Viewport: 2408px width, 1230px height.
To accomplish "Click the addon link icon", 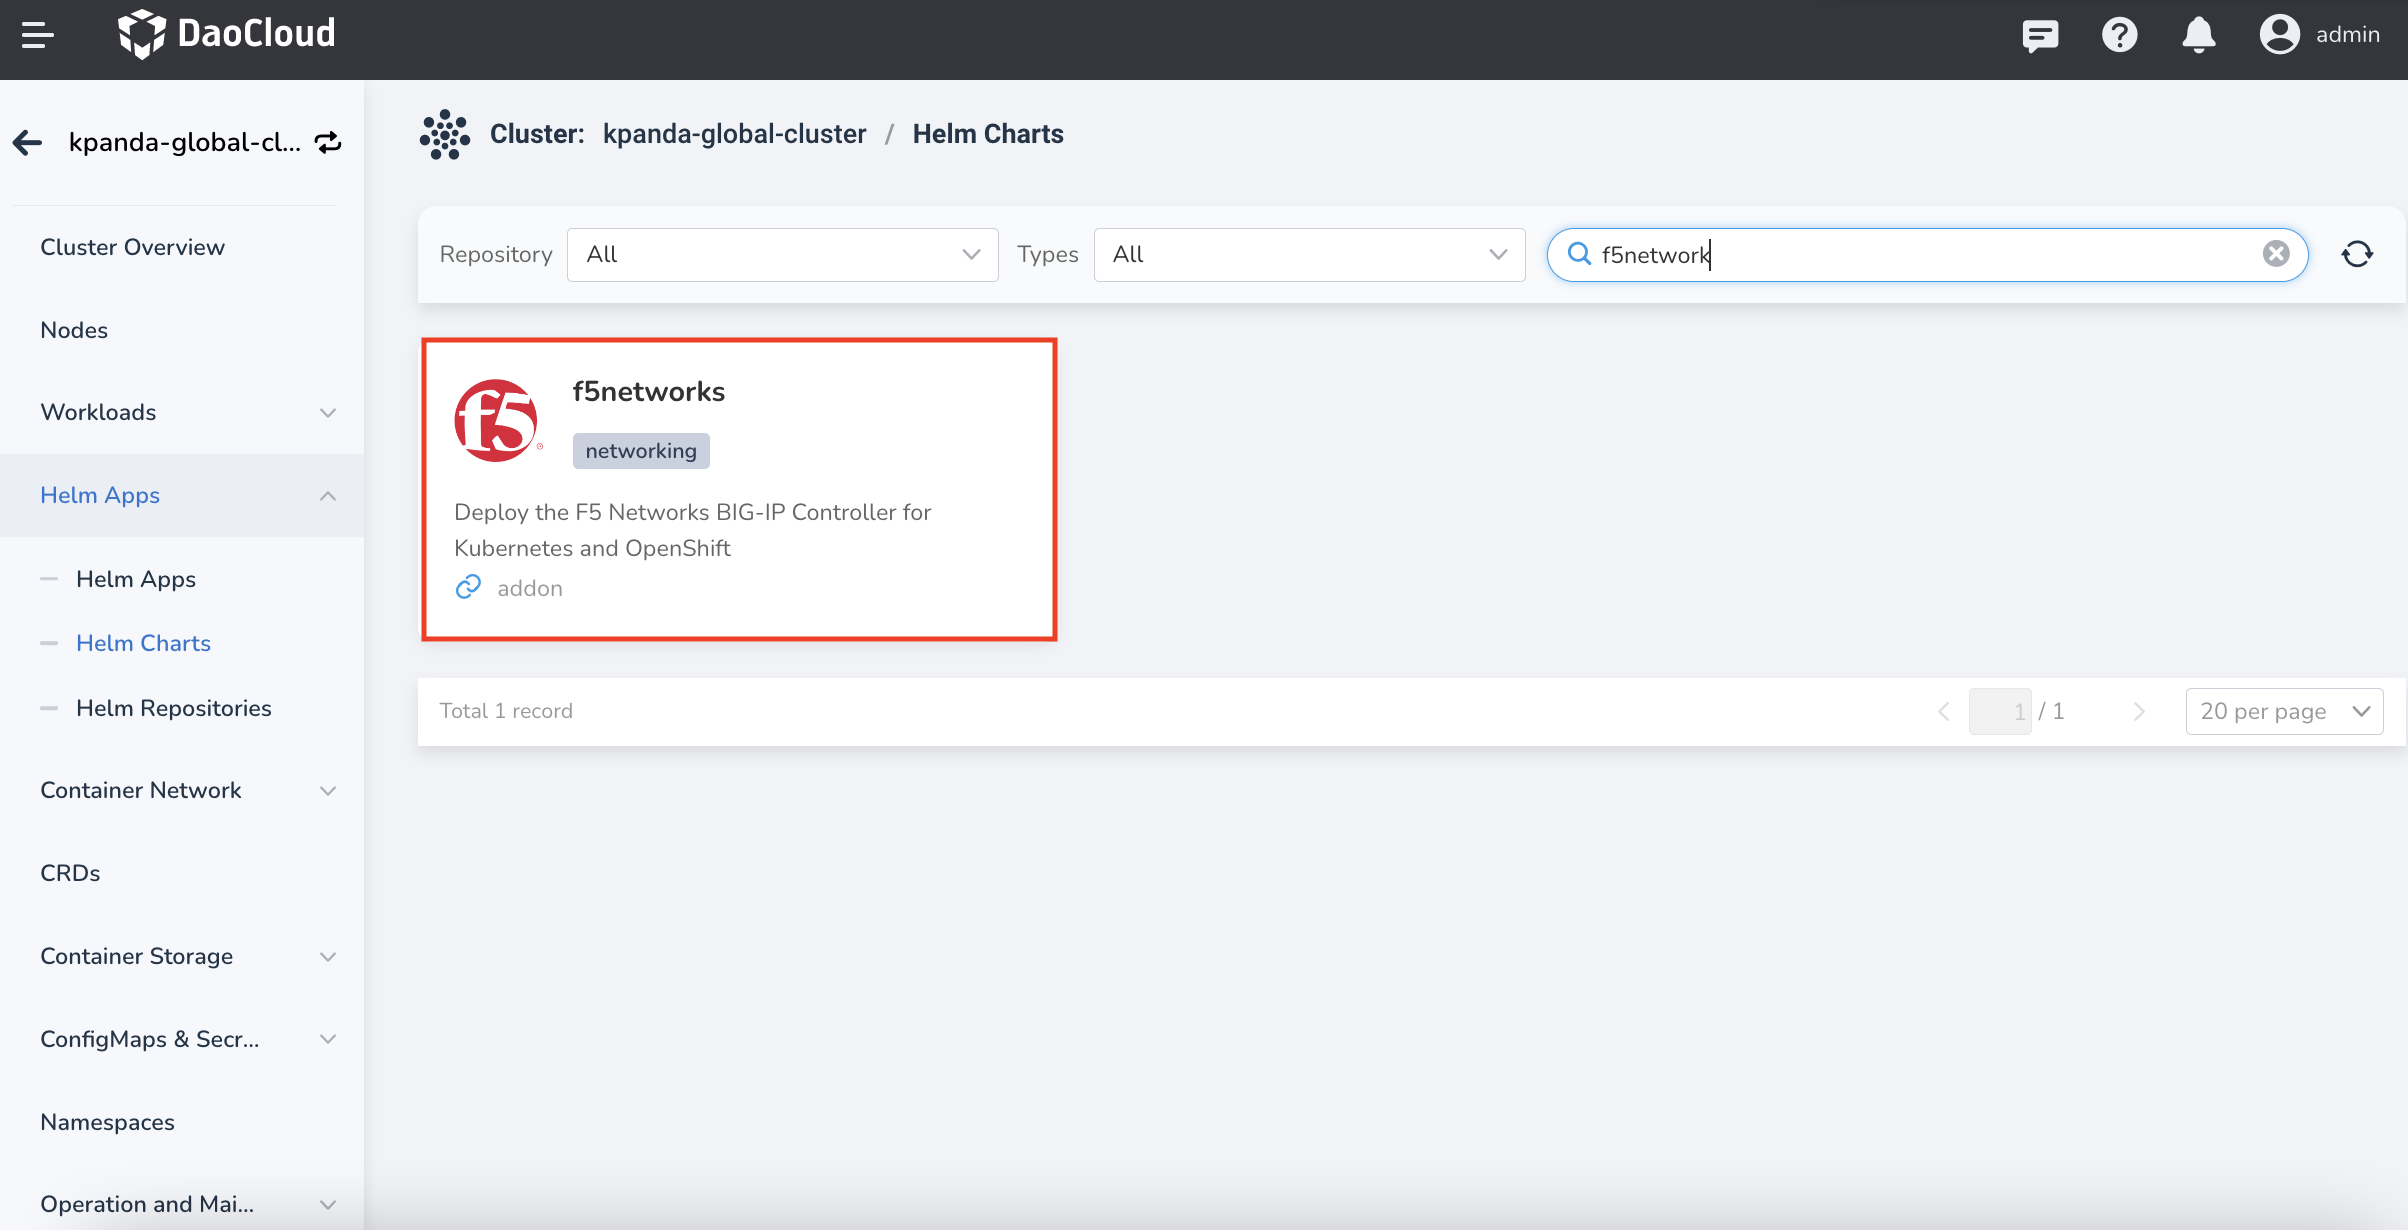I will [x=468, y=587].
